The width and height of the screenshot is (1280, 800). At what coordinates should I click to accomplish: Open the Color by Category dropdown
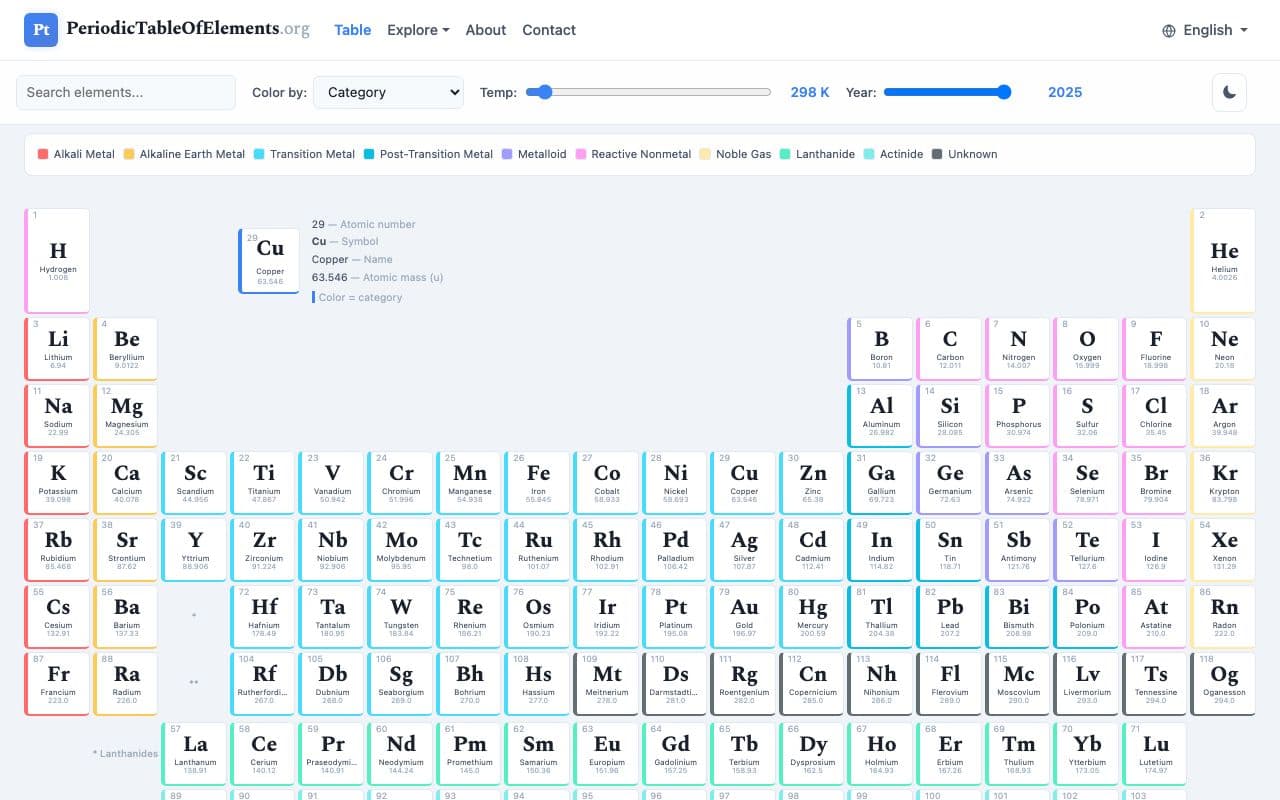coord(388,92)
